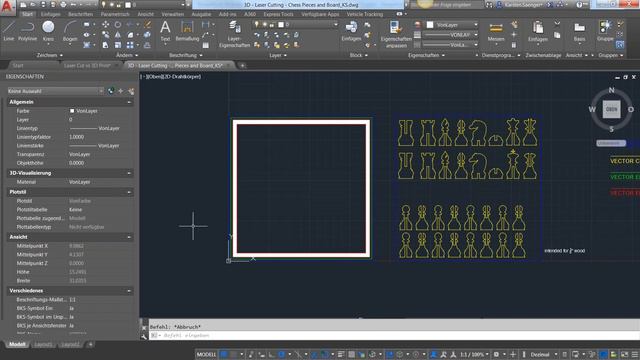Screen dimensions: 640x360
Task: Click the Linientypfaktor value 1.0000
Action: pyautogui.click(x=77, y=137)
